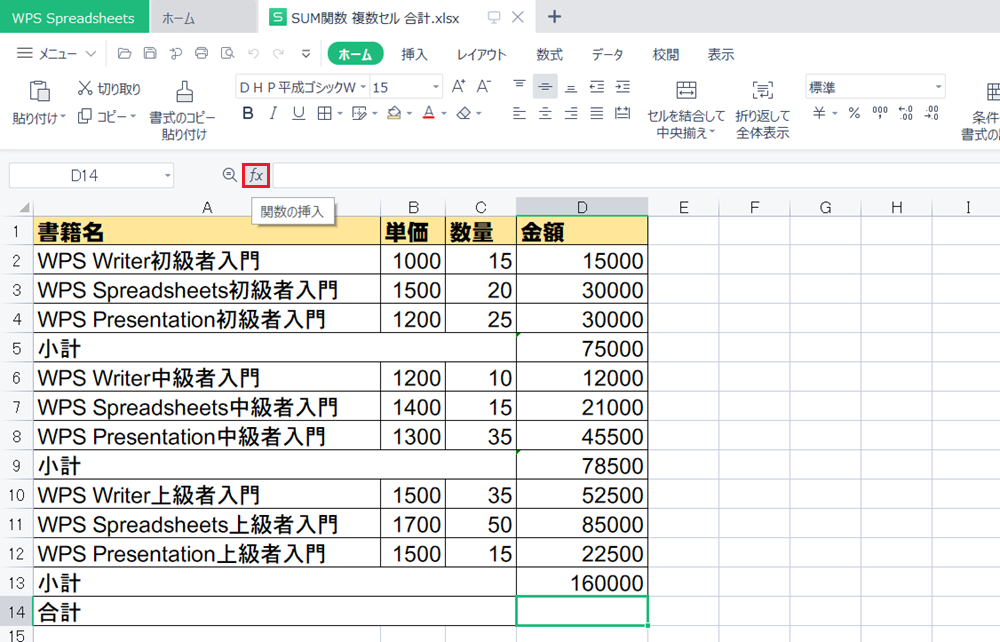Open the コピー copy dropdown
This screenshot has width=1000, height=642.
133,117
